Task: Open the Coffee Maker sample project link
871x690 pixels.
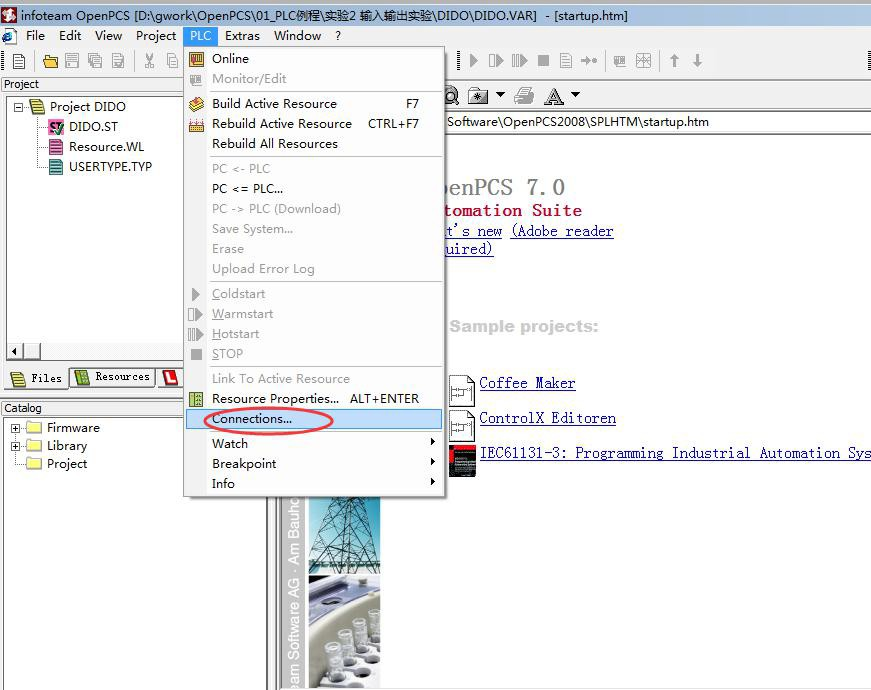Action: pos(527,383)
